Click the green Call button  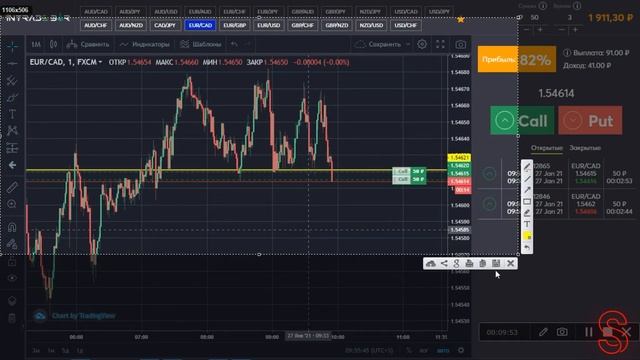(x=522, y=120)
